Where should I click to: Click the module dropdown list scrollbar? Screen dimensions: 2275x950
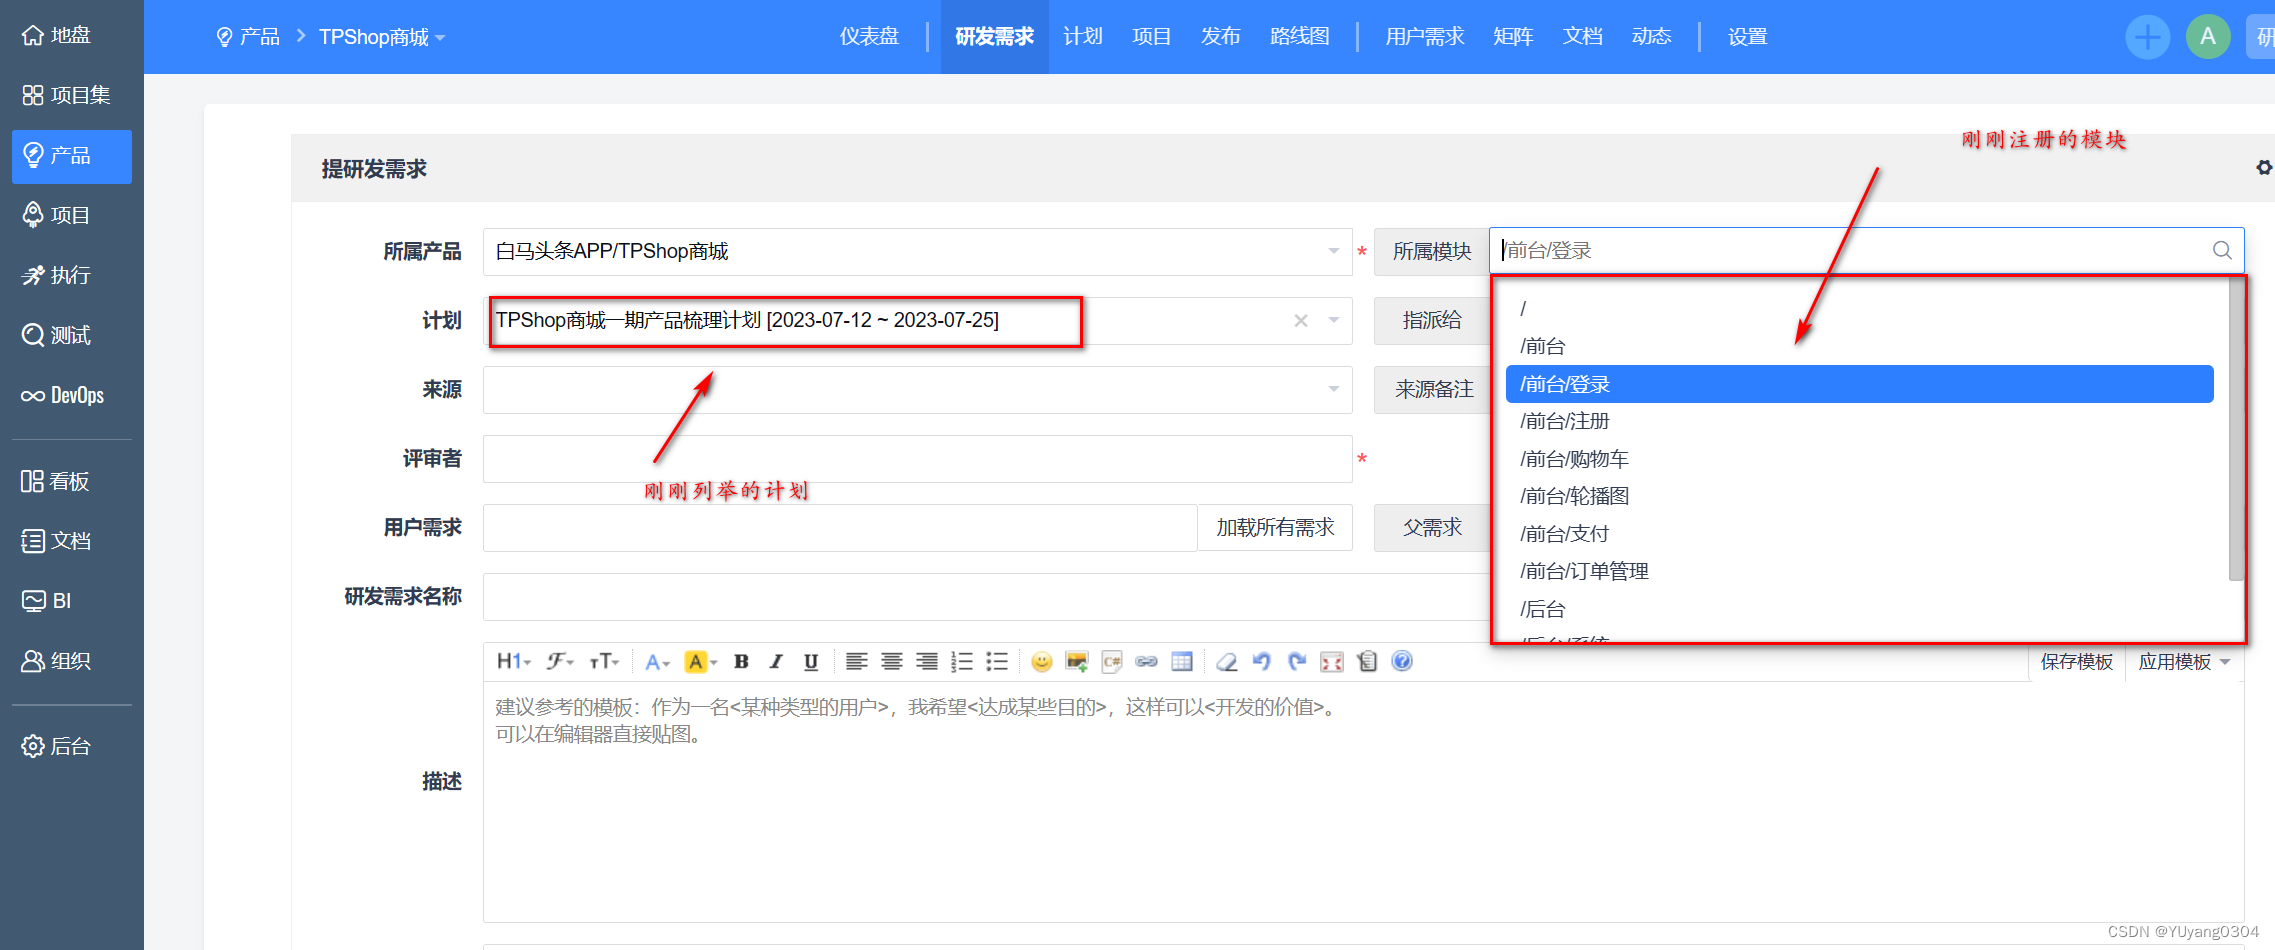tap(2236, 430)
